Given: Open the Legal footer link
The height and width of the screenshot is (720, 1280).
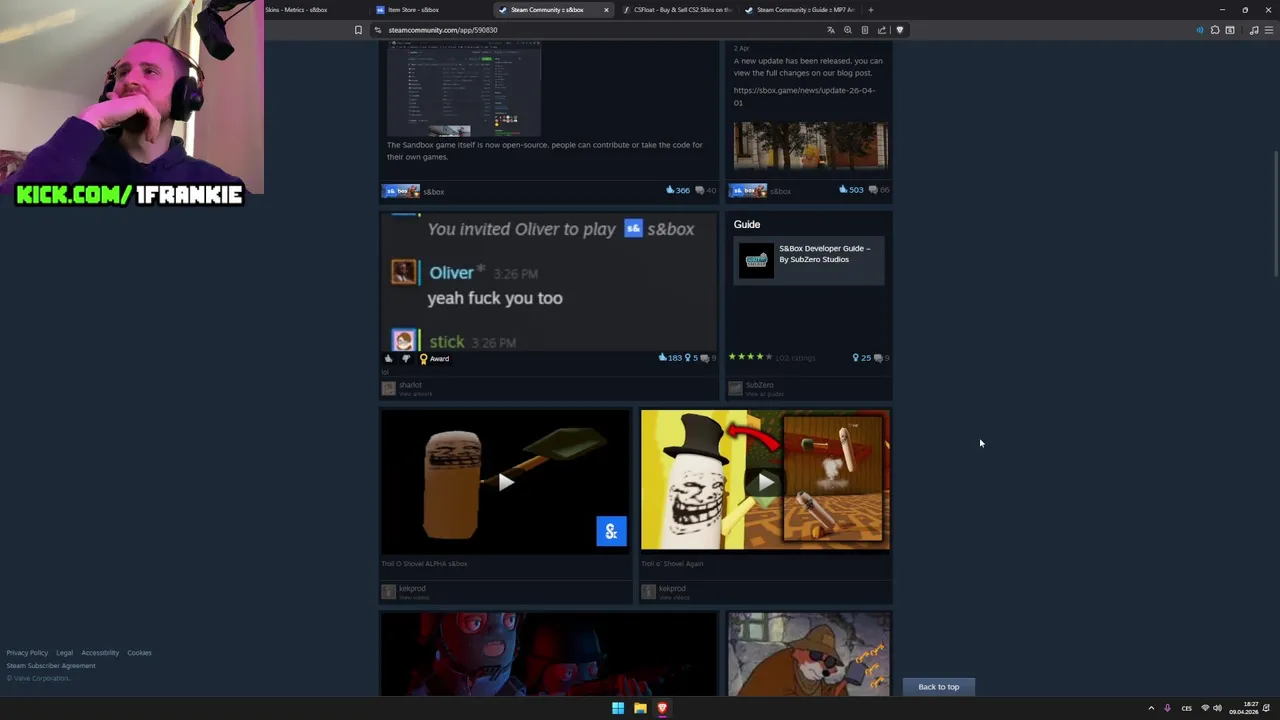Looking at the screenshot, I should (x=64, y=653).
